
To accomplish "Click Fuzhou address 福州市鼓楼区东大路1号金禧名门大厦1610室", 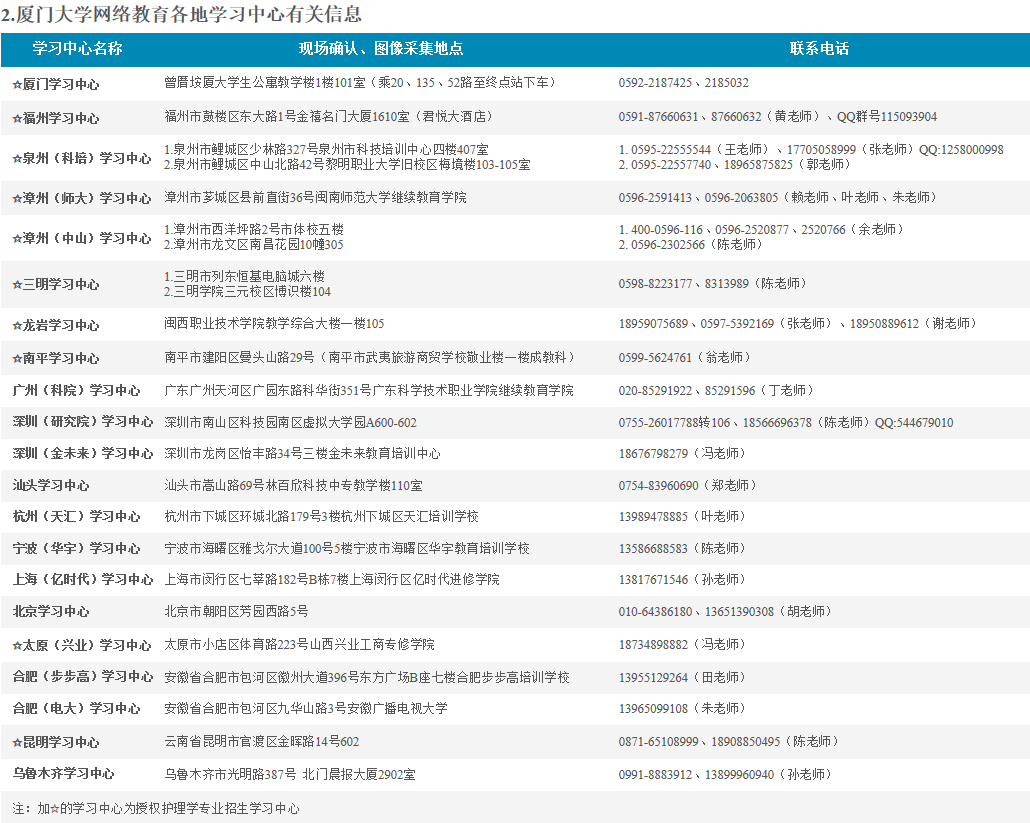I will click(x=329, y=117).
